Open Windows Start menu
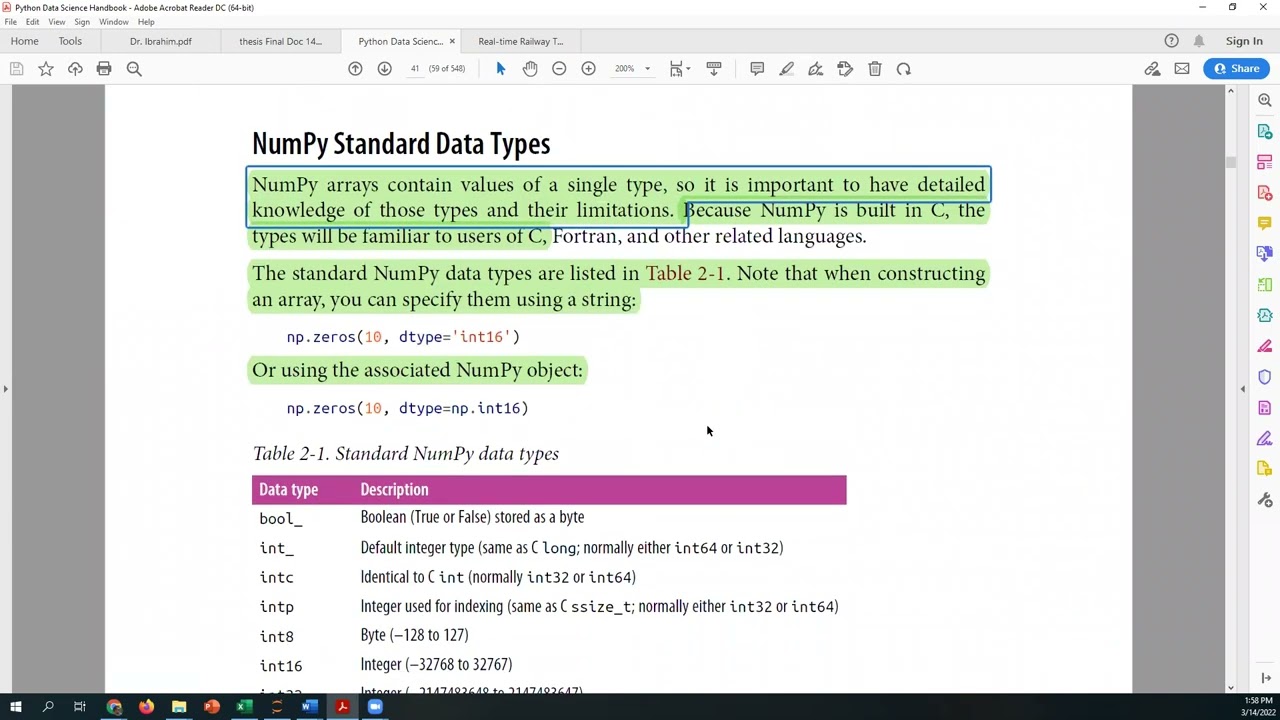The image size is (1280, 720). pyautogui.click(x=15, y=707)
